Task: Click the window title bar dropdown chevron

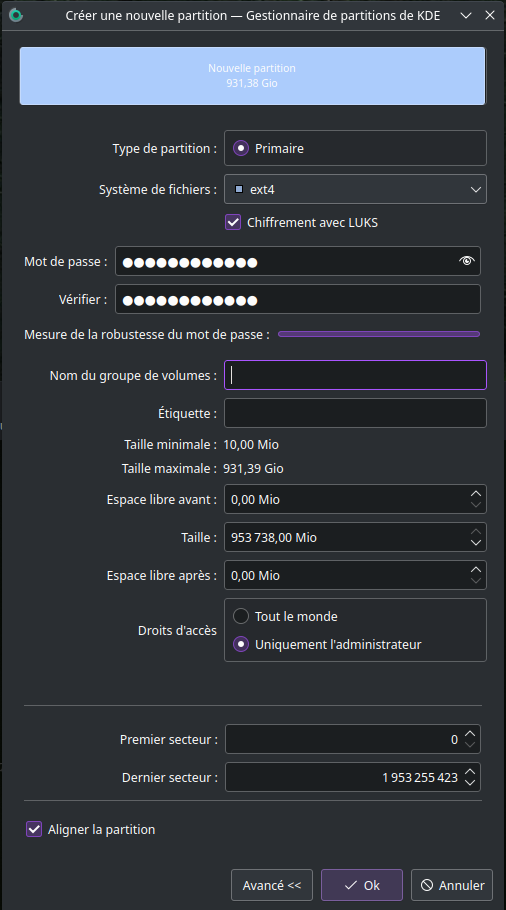Action: [465, 16]
